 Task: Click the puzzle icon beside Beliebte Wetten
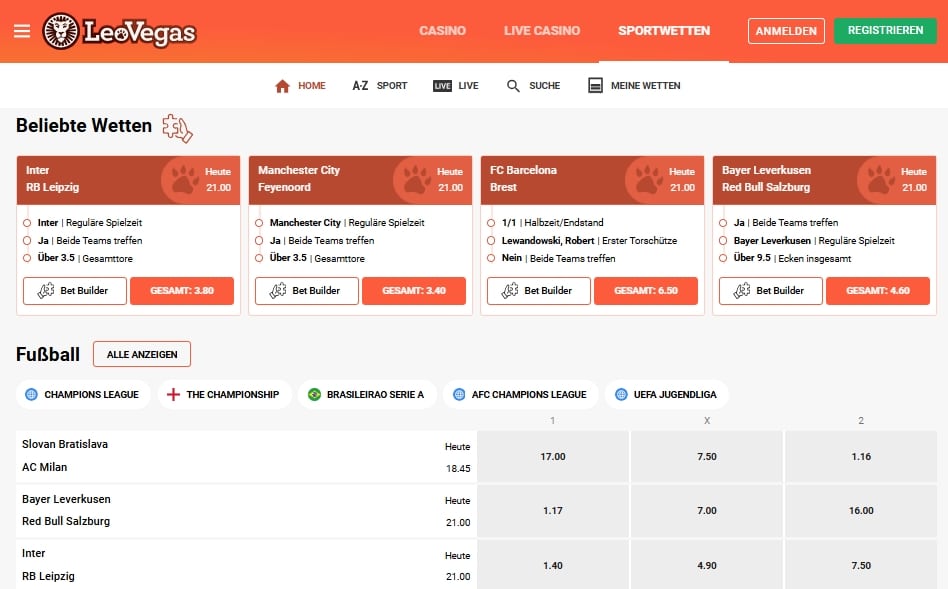(177, 128)
